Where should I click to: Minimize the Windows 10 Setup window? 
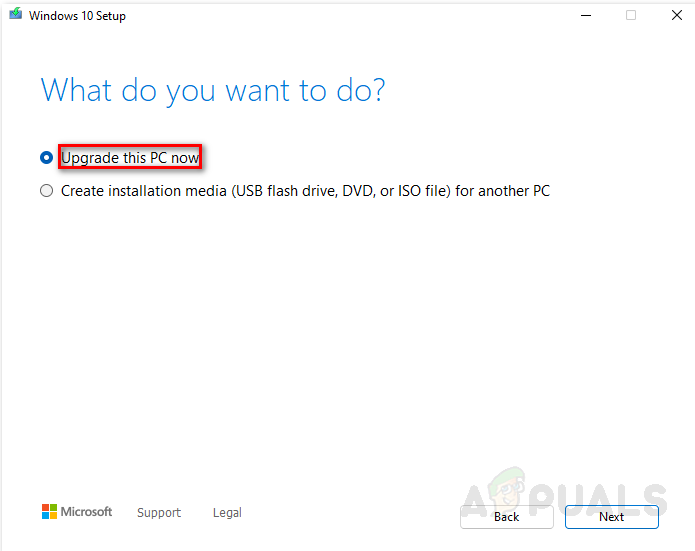pyautogui.click(x=586, y=16)
